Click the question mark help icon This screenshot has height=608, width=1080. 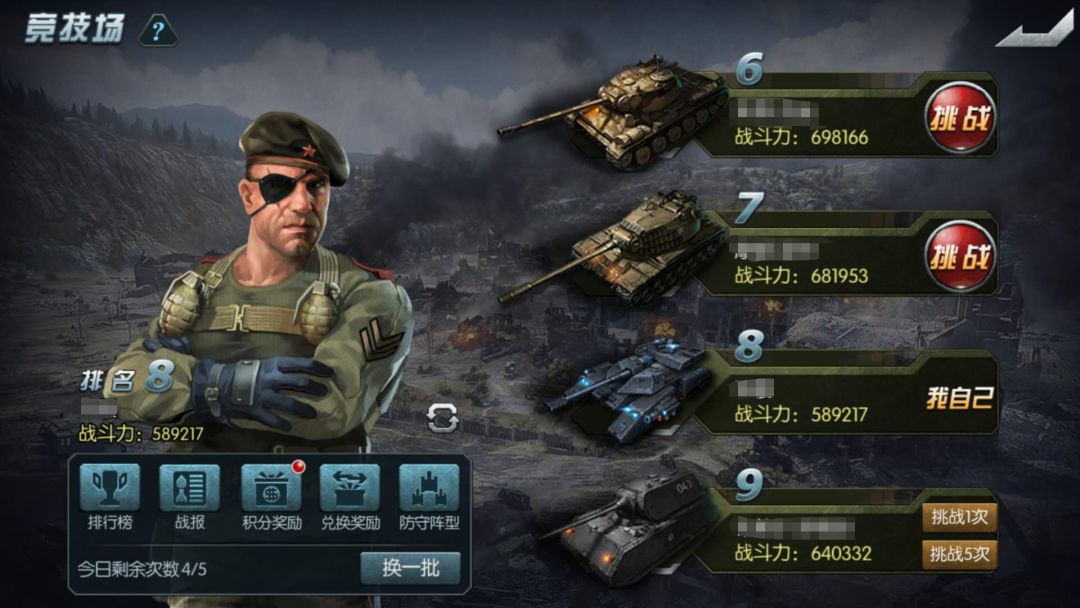[158, 31]
